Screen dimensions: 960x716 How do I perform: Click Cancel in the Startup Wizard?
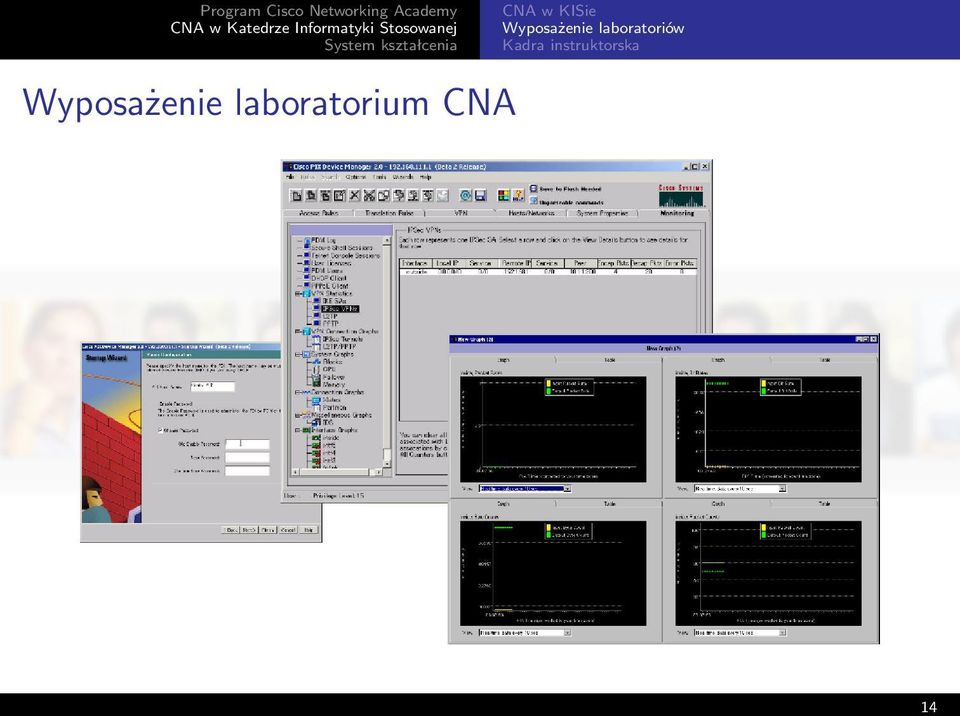click(x=288, y=530)
